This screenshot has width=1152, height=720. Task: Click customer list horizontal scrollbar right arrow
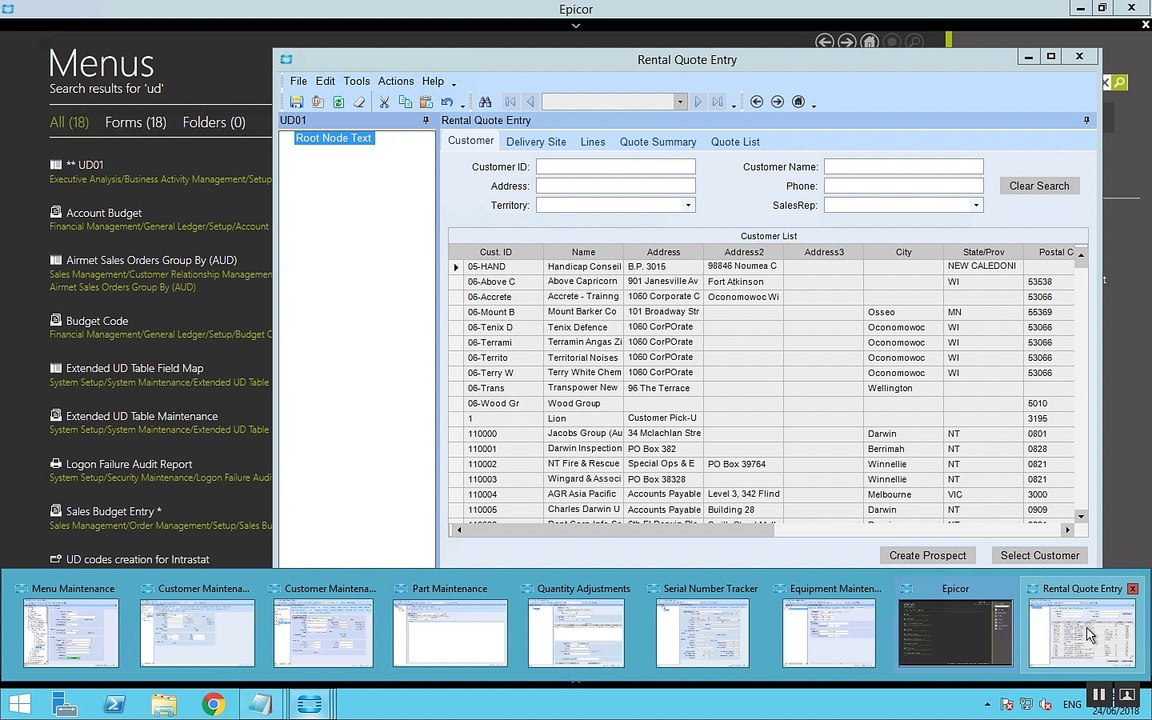(1068, 530)
